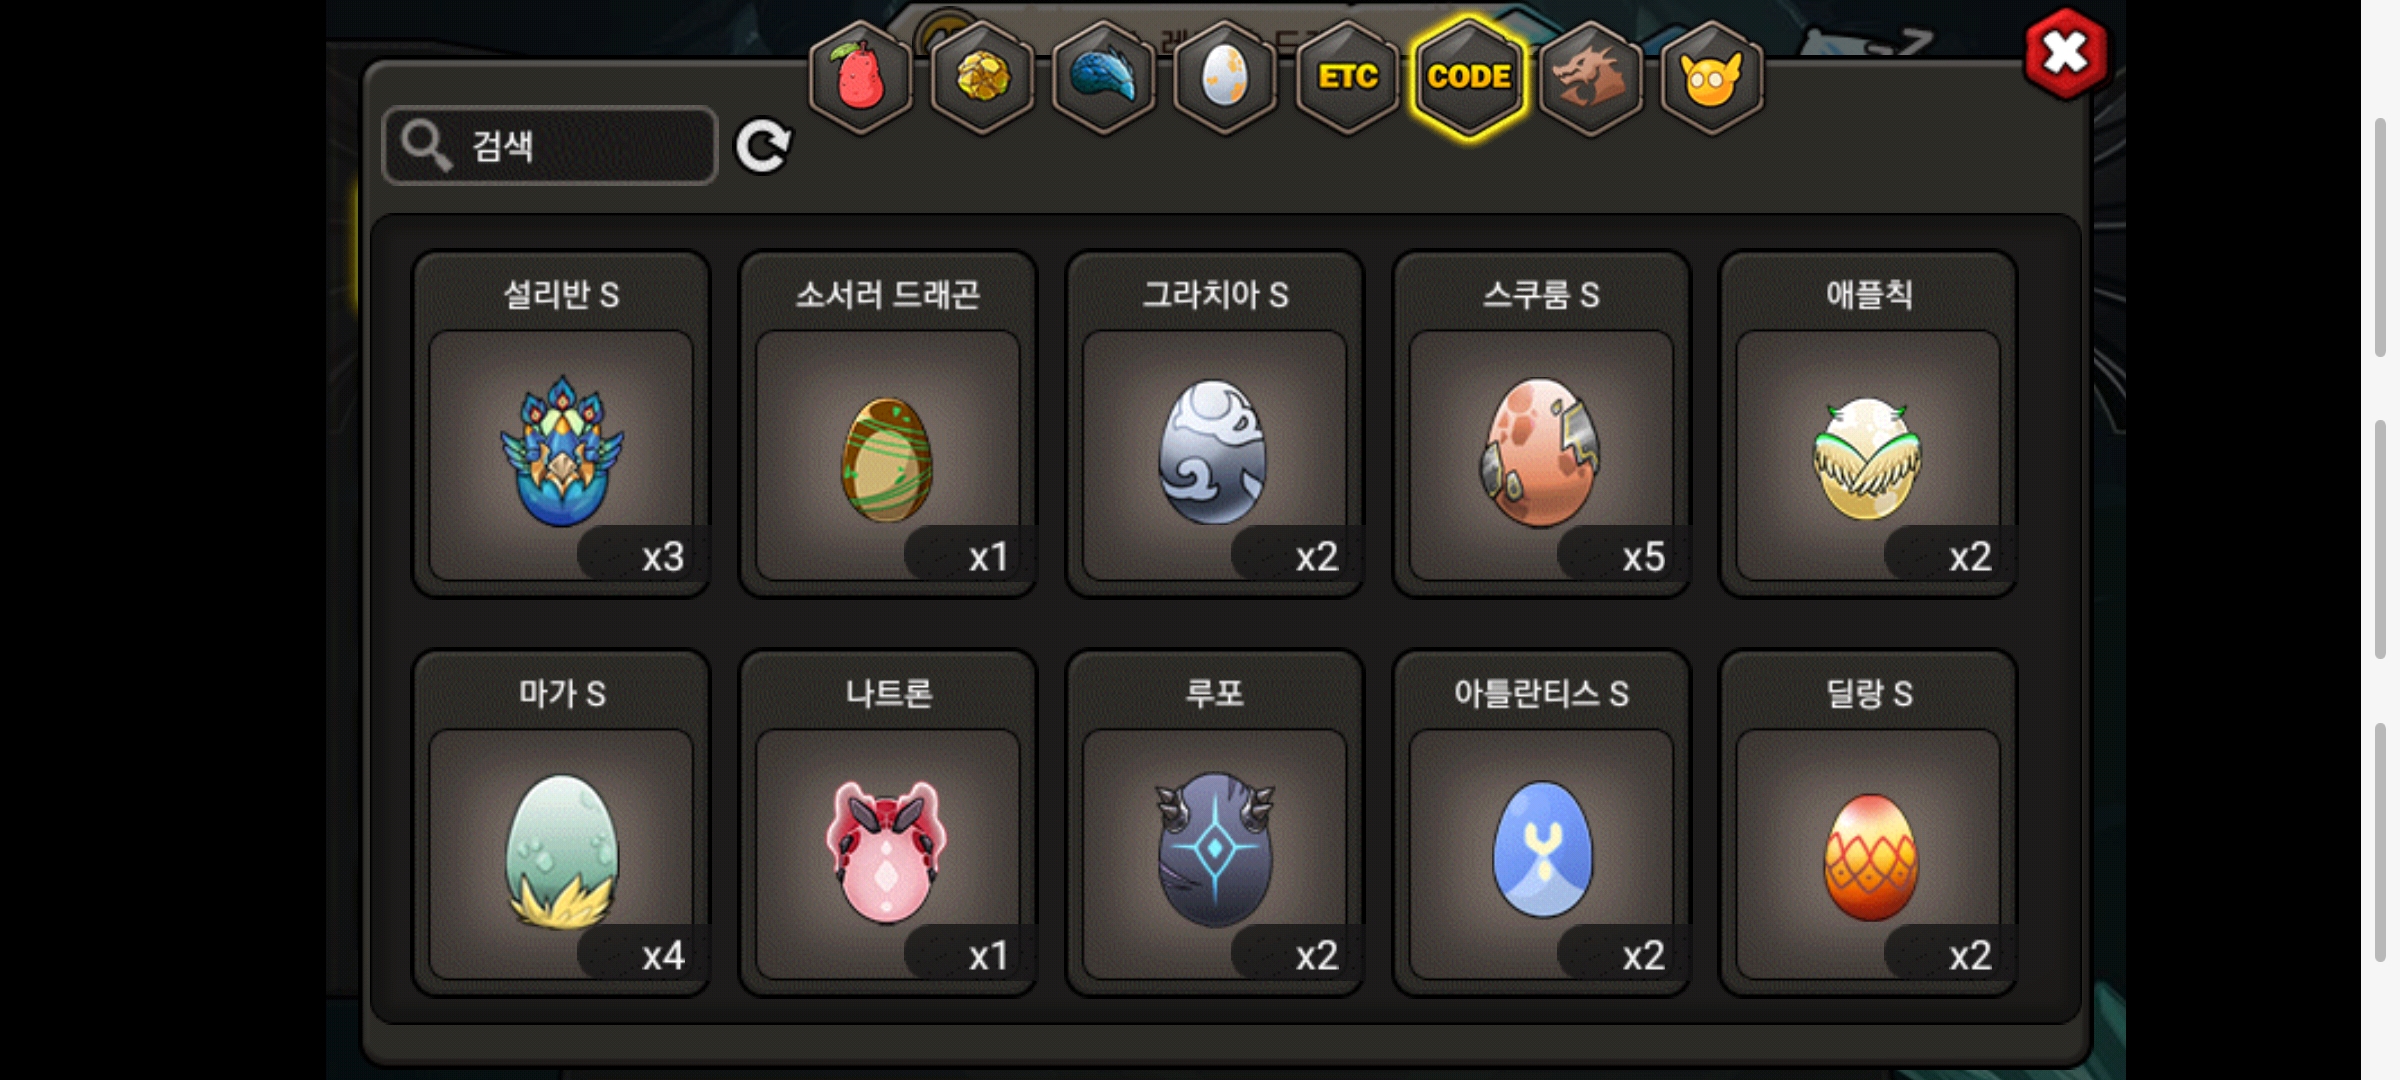Click the 검색 search field
Image resolution: width=2400 pixels, height=1080 pixels.
[550, 146]
